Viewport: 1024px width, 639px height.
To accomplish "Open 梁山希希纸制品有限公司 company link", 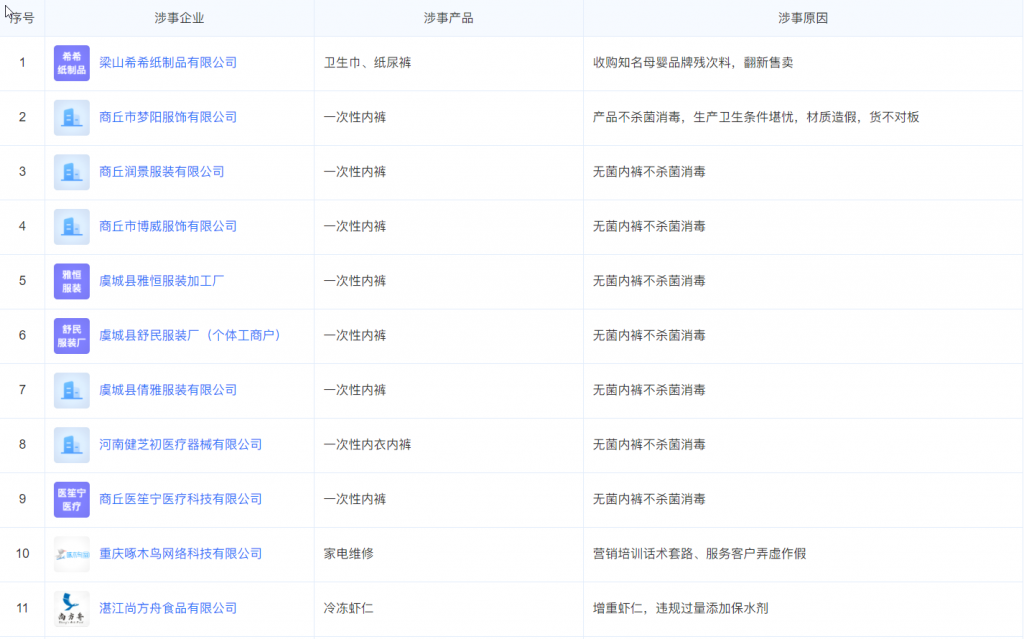I will (x=168, y=63).
